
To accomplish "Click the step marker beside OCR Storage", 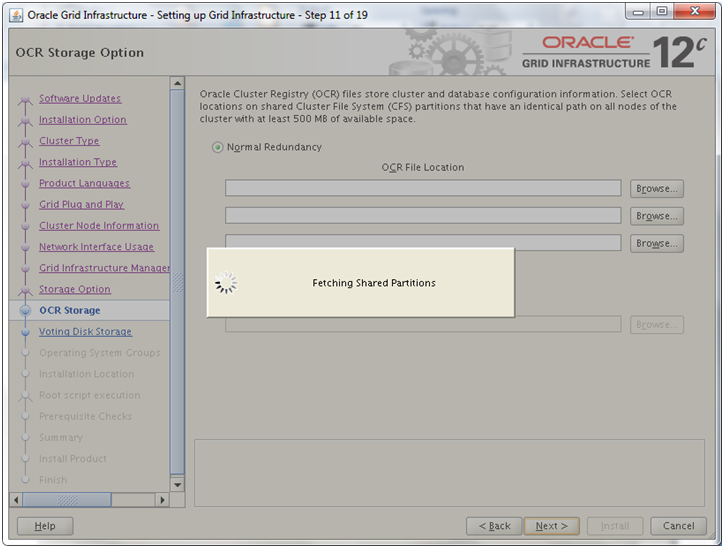I will (x=25, y=311).
